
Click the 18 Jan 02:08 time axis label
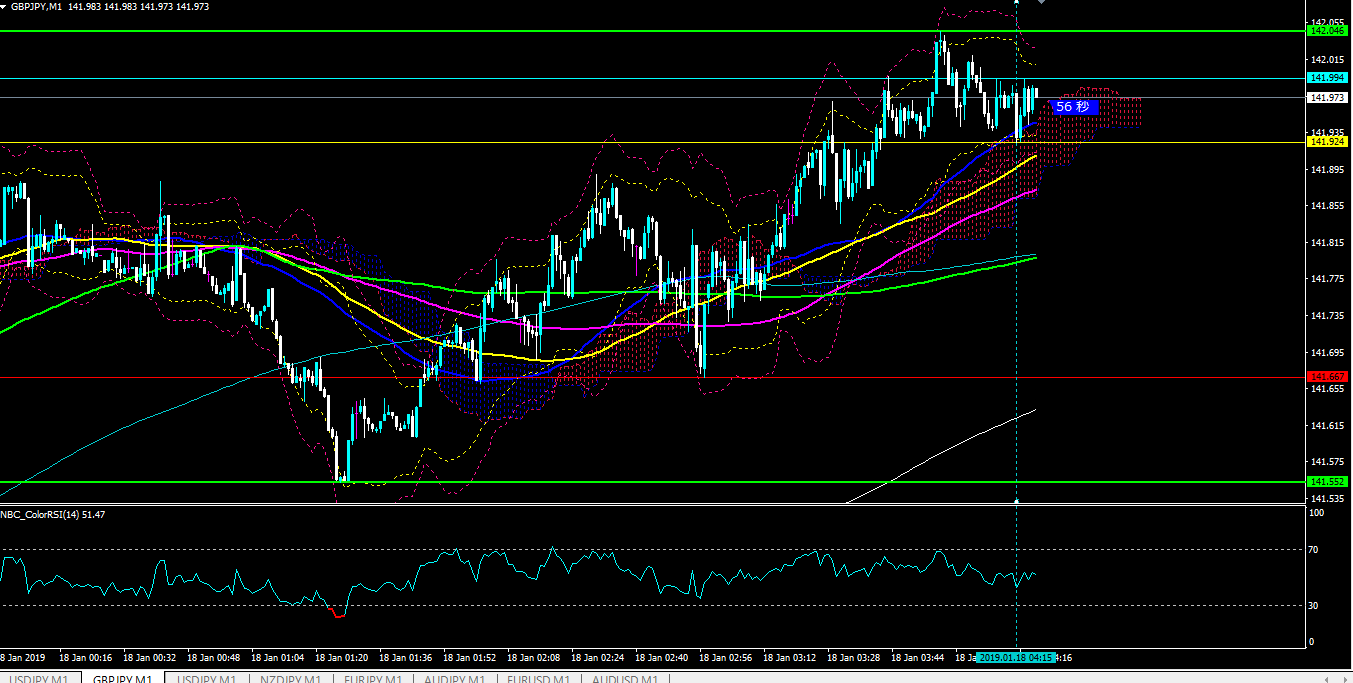pos(533,658)
